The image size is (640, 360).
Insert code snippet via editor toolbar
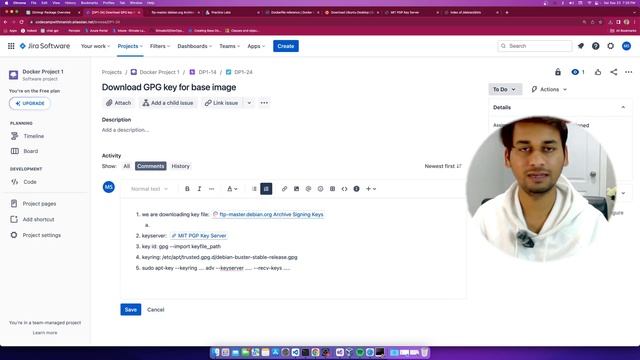[344, 189]
